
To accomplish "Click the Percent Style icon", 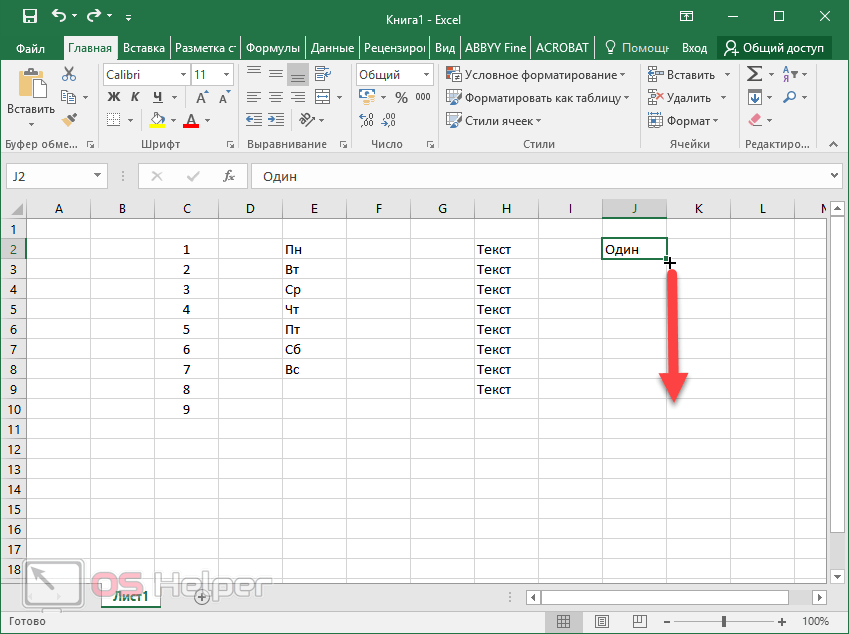I will click(x=401, y=97).
